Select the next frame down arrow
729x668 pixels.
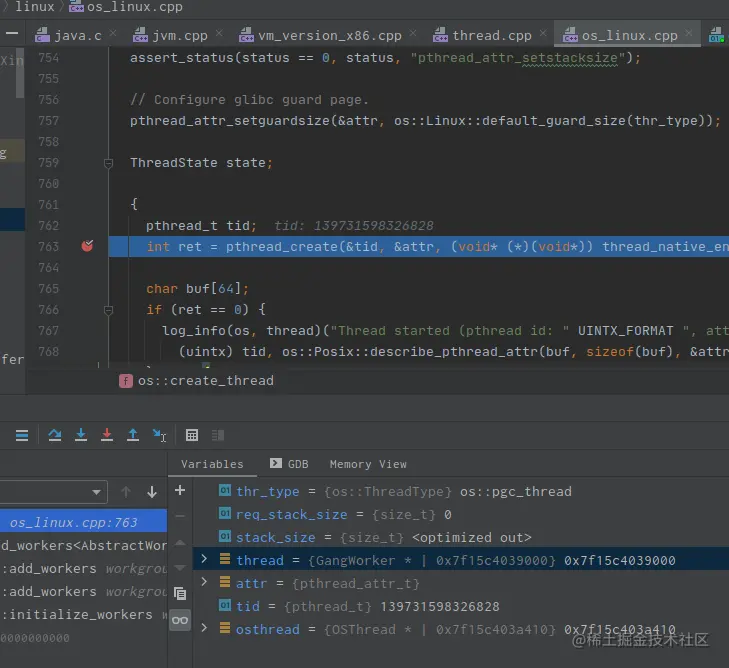(x=152, y=492)
